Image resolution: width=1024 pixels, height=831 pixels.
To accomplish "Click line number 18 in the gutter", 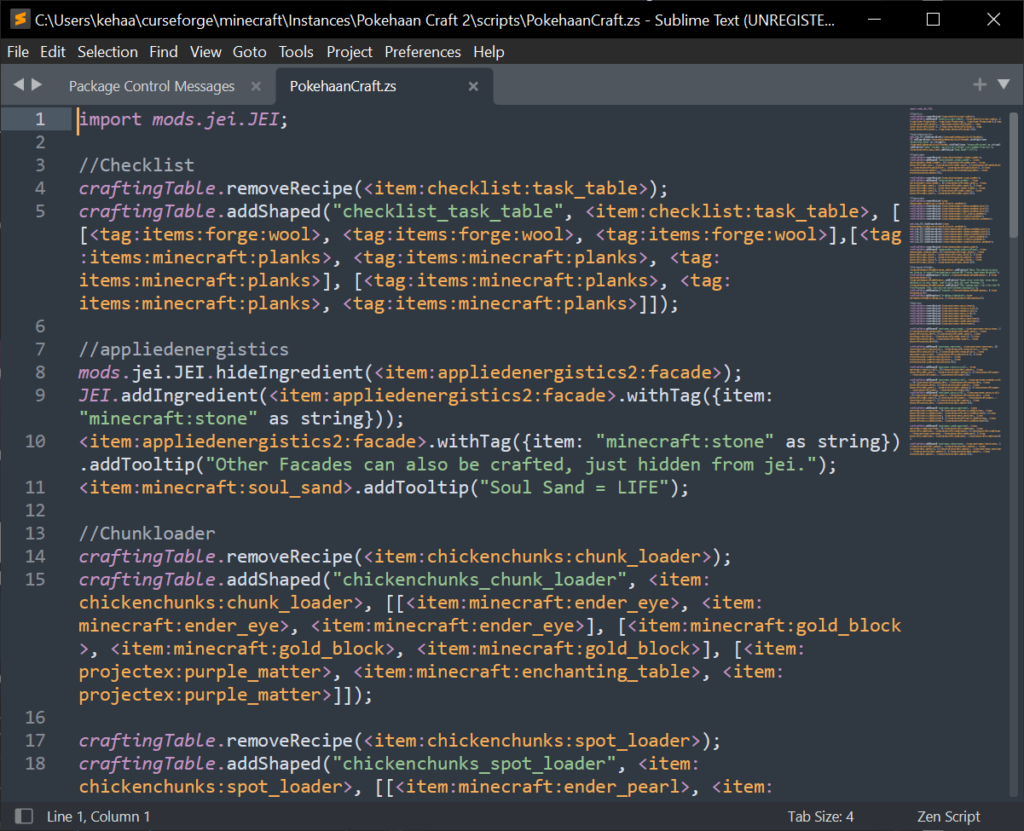I will point(35,764).
